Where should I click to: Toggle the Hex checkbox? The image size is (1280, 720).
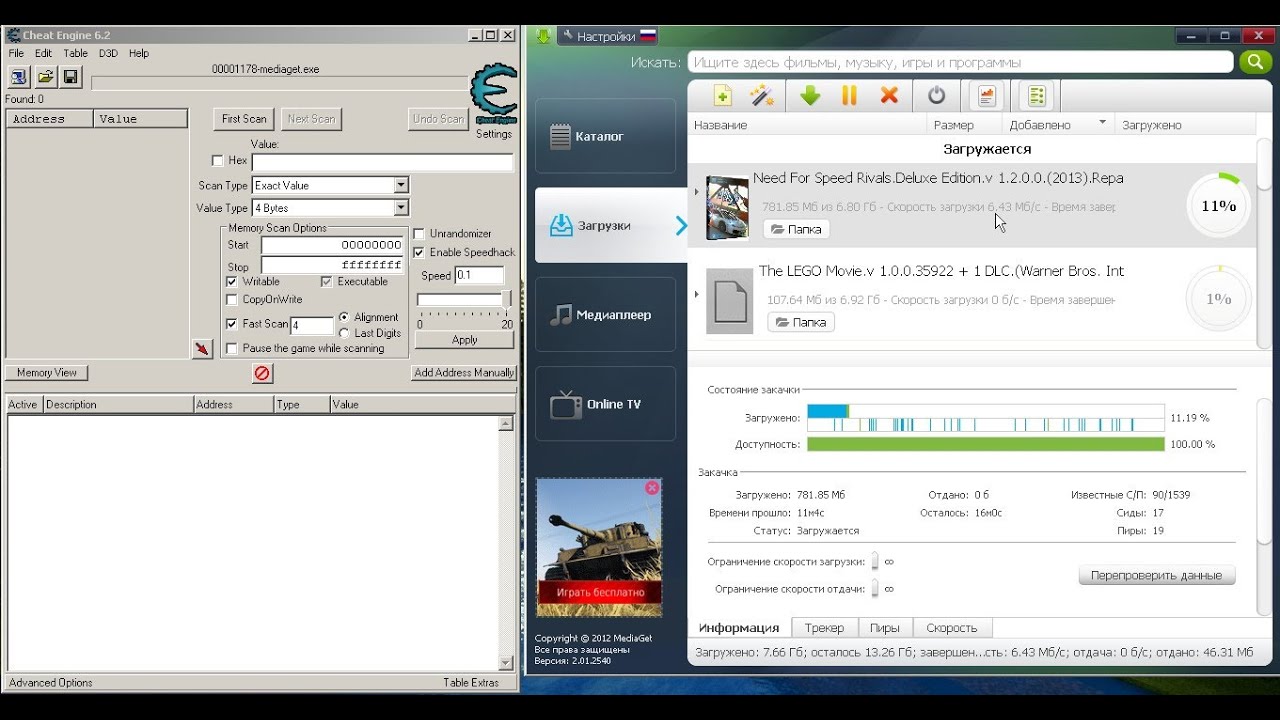point(218,161)
